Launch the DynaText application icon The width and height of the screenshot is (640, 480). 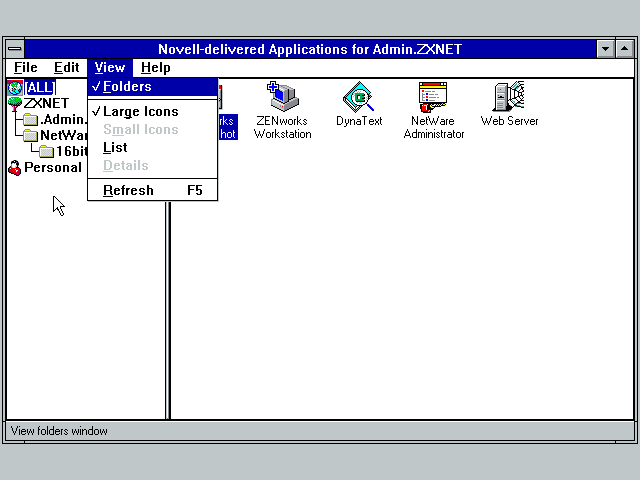(358, 97)
